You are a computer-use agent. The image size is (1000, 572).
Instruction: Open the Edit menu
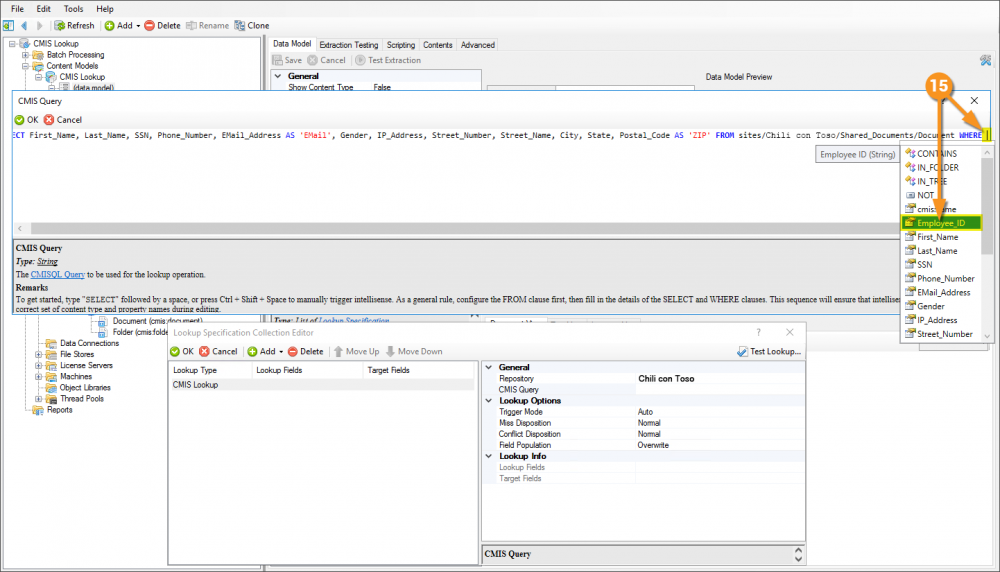pos(43,9)
